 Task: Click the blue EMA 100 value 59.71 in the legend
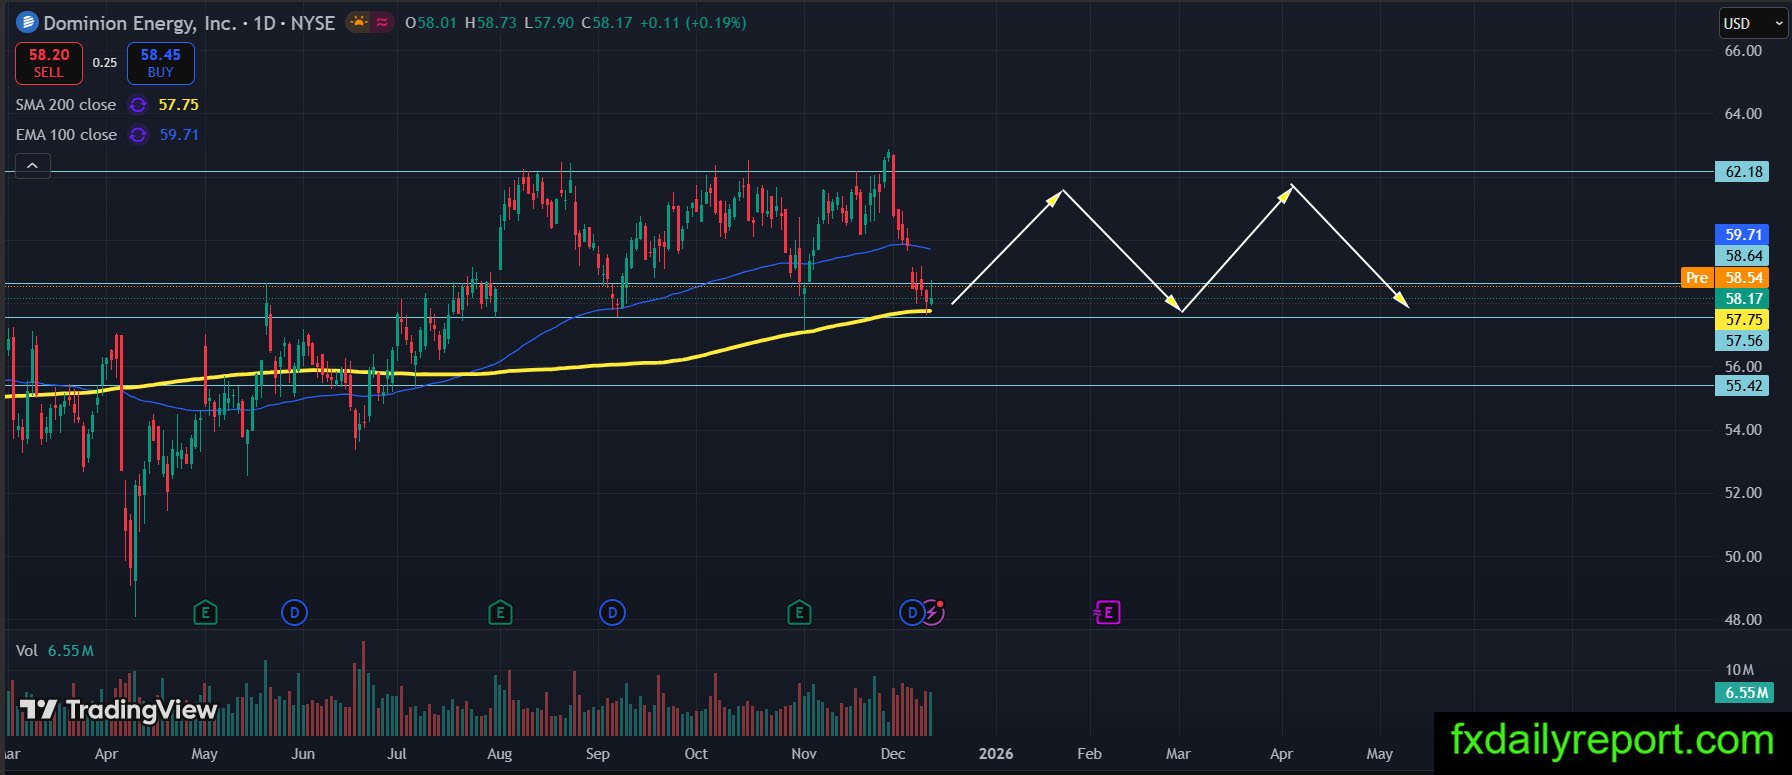[x=179, y=135]
